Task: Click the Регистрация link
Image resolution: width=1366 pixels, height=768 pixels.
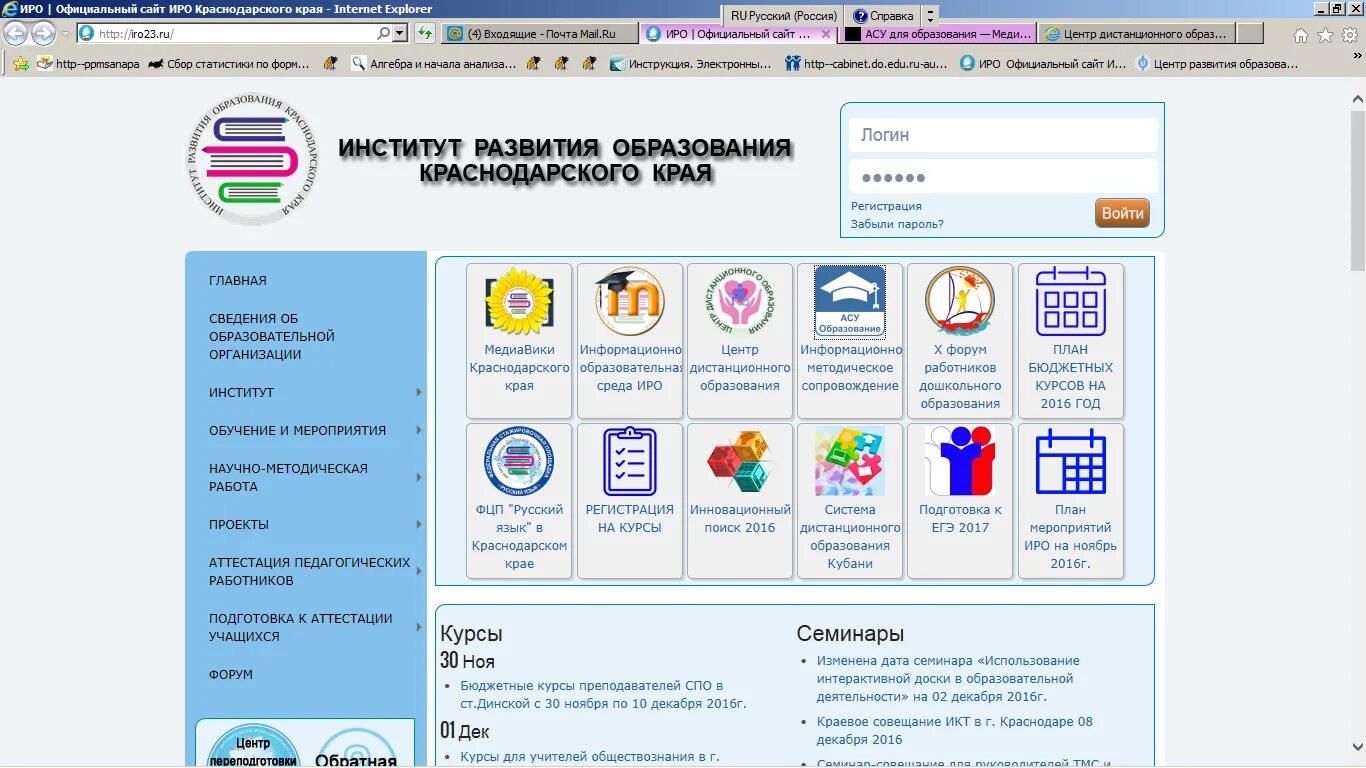Action: tap(886, 206)
